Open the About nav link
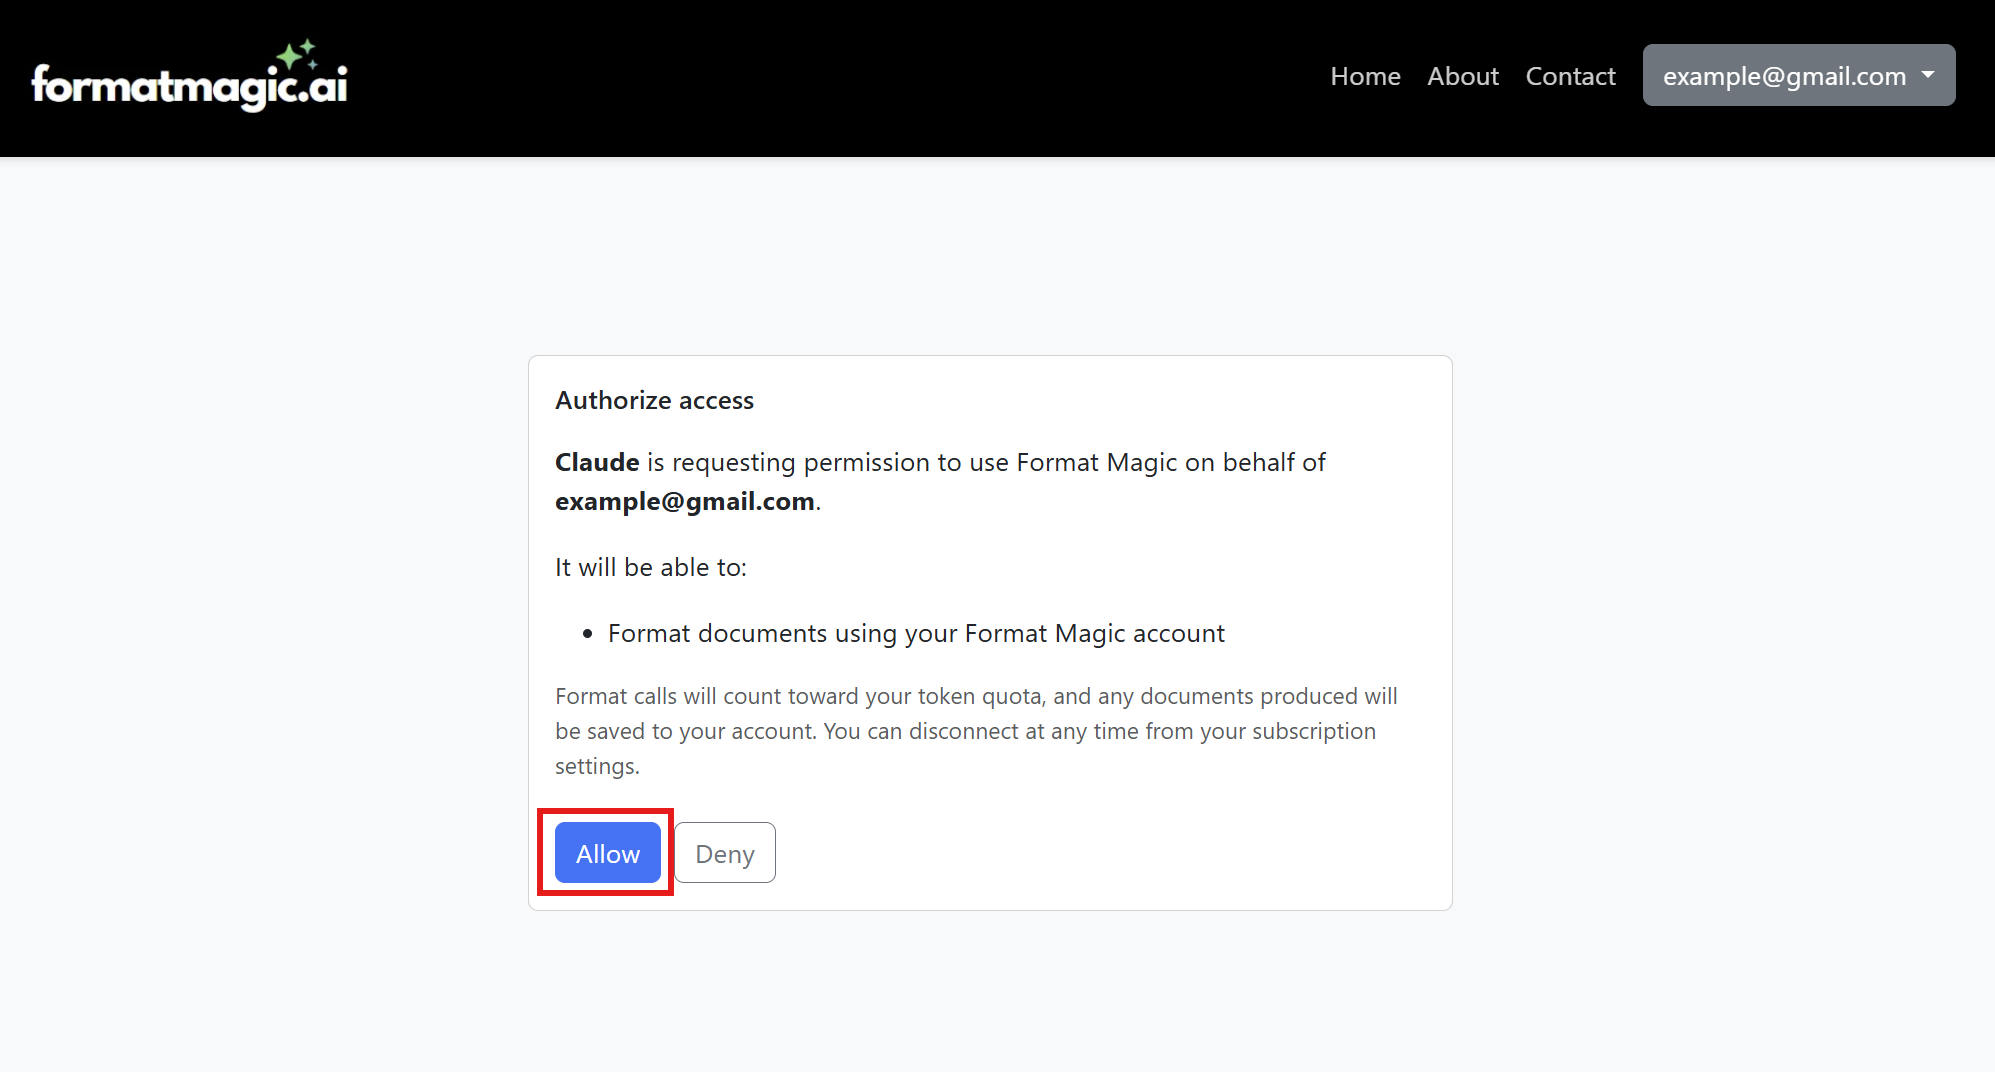 [x=1463, y=76]
